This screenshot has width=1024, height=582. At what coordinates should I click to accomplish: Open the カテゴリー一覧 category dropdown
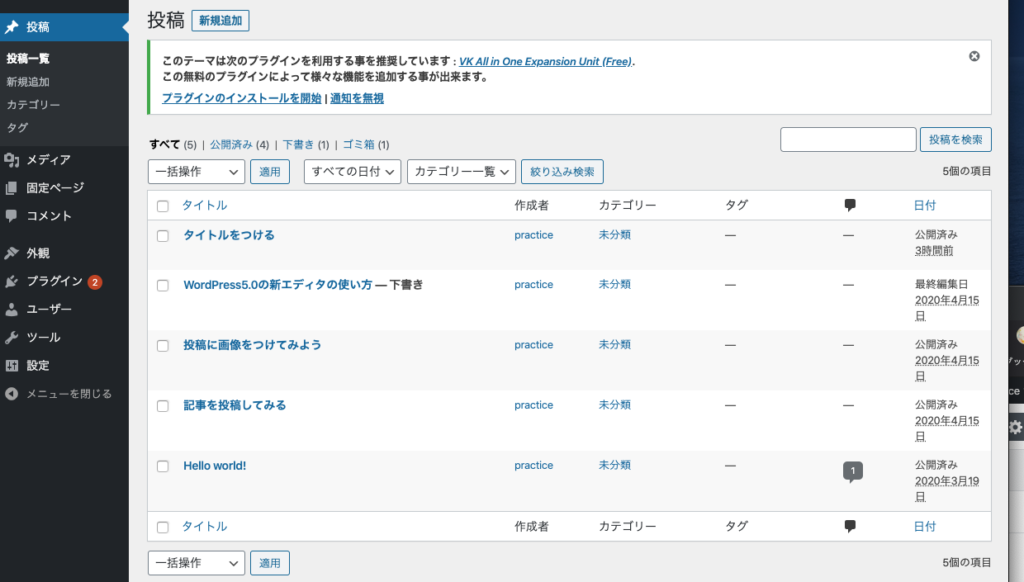461,172
